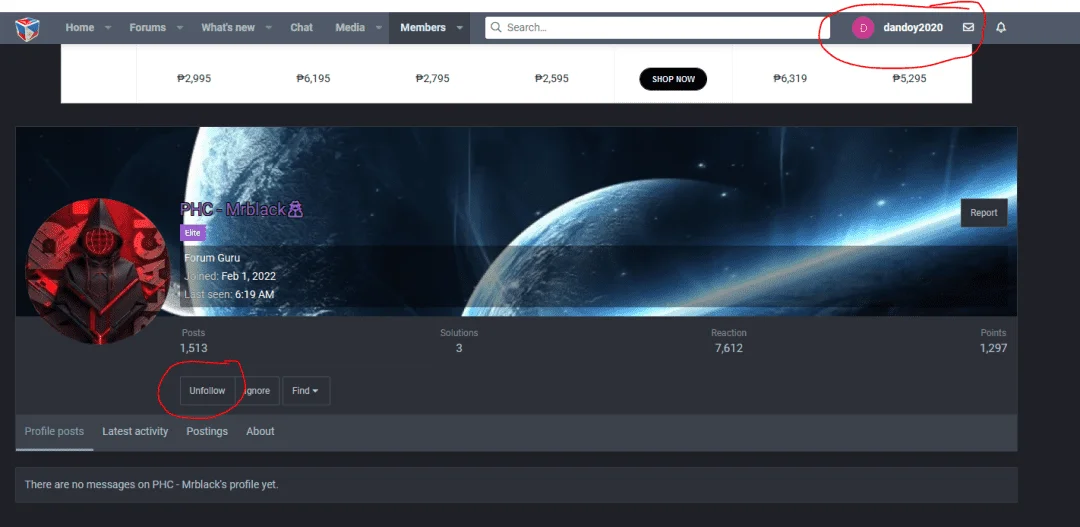Click the Points count 1,297
Image resolution: width=1080 pixels, height=527 pixels.
pos(993,348)
